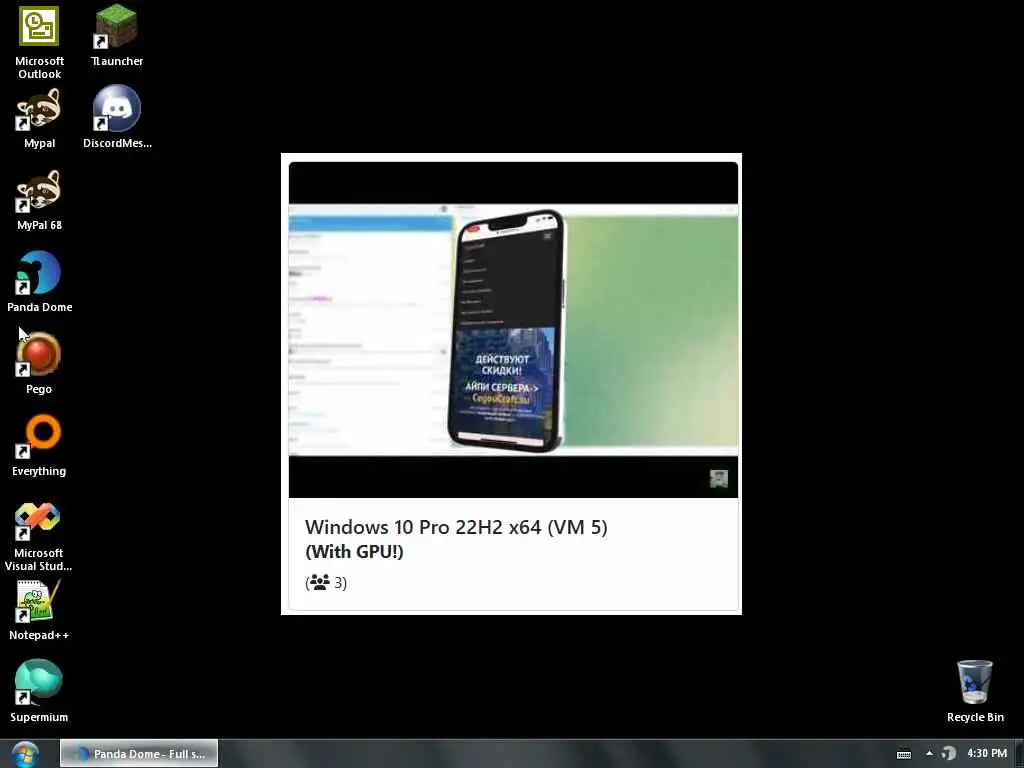Viewport: 1024px width, 768px height.
Task: Select the Supermium browser shortcut
Action: tap(39, 691)
